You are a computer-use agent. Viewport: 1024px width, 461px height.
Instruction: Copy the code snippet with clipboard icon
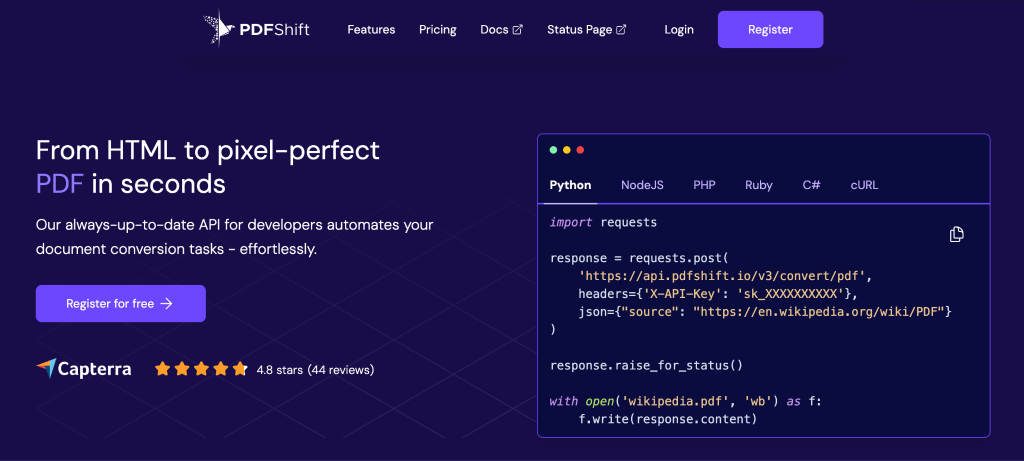pyautogui.click(x=956, y=234)
